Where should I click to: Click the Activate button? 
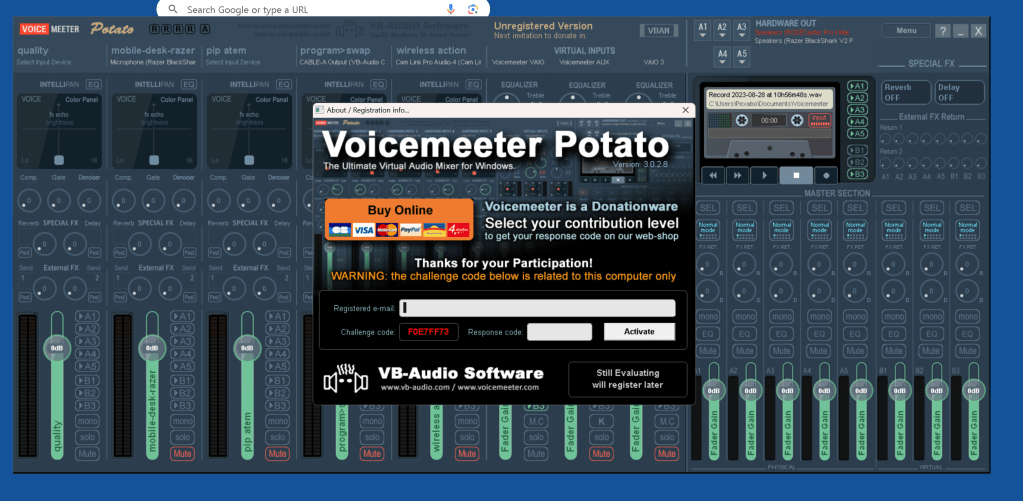click(639, 331)
